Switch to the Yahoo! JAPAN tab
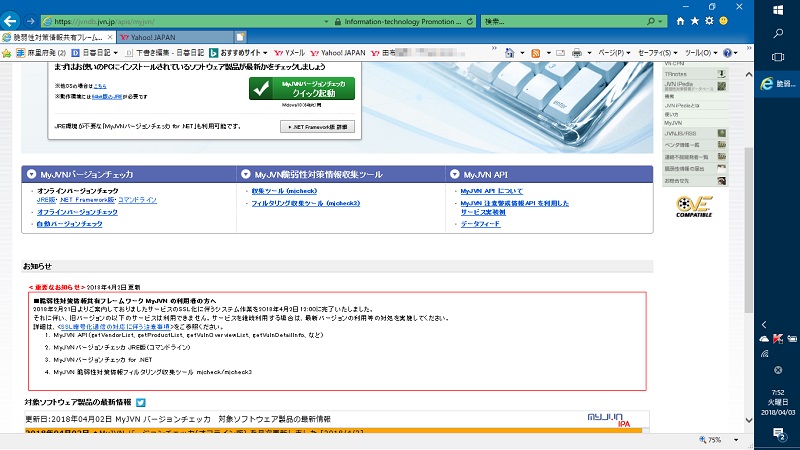This screenshot has height=450, width=800. [x=175, y=37]
